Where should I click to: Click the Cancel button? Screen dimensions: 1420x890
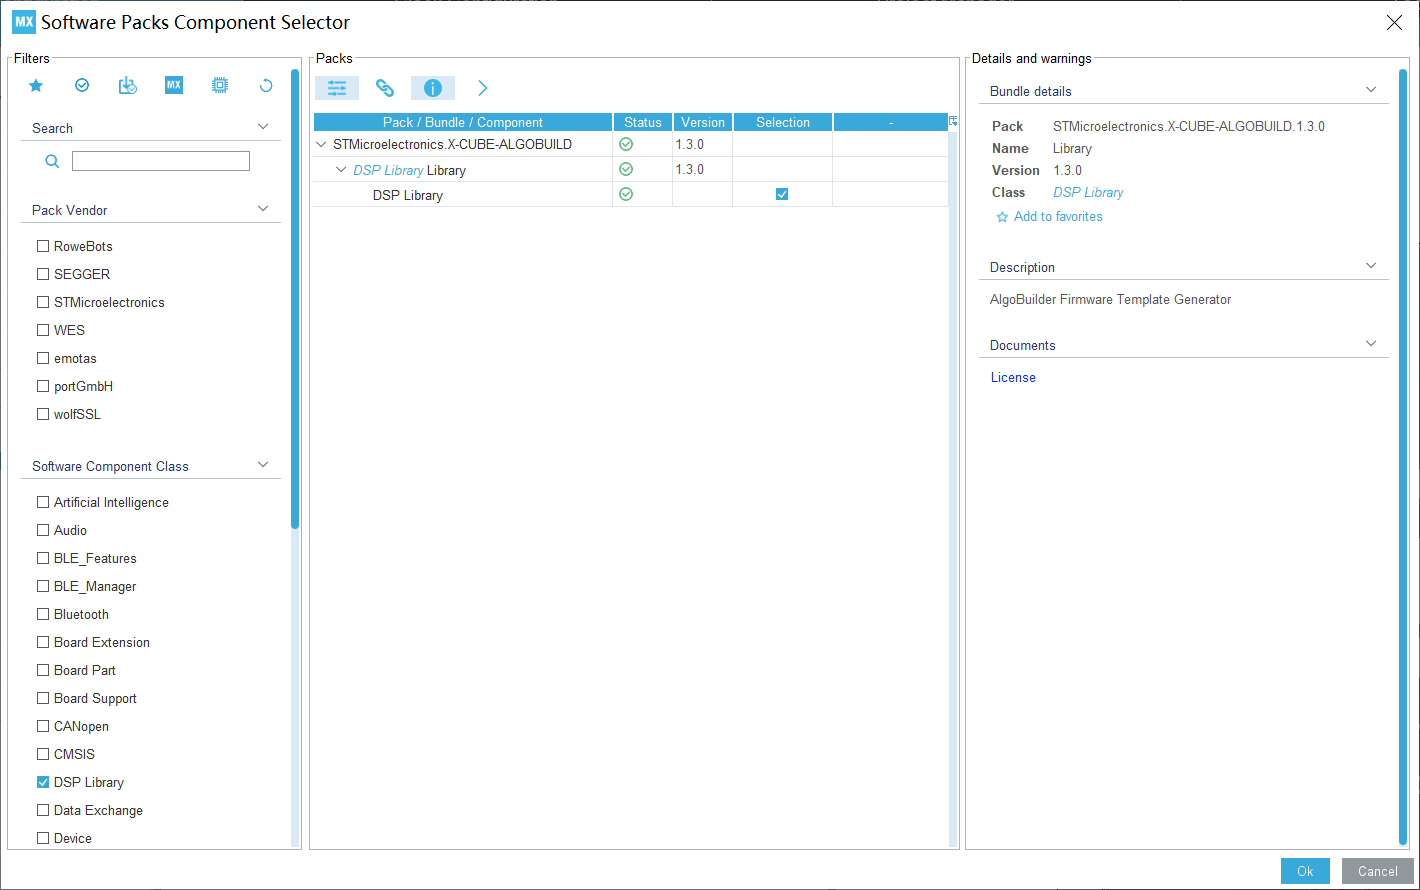[1378, 871]
